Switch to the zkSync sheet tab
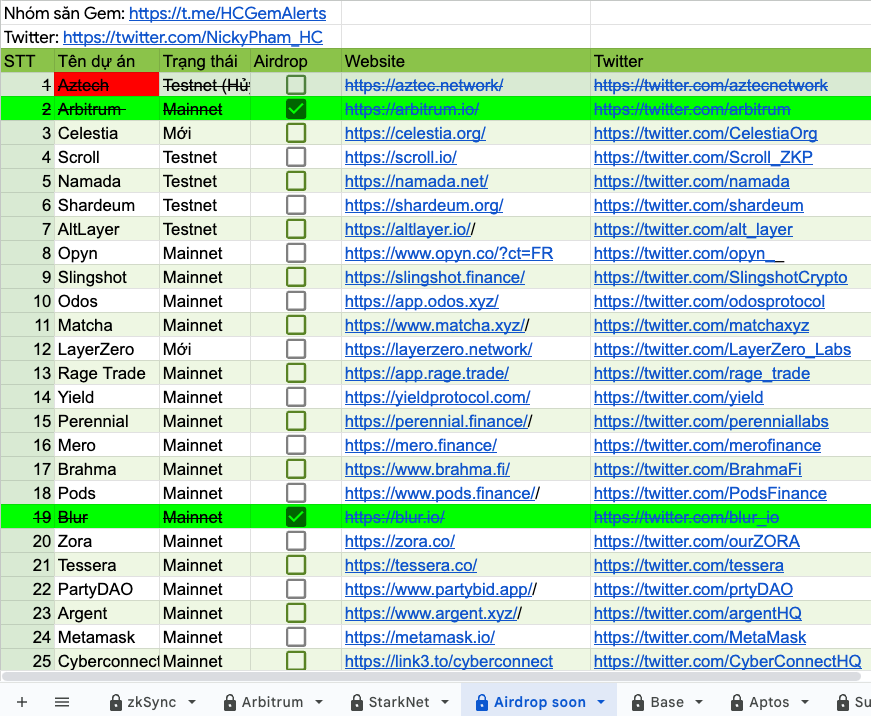871x716 pixels. 152,702
